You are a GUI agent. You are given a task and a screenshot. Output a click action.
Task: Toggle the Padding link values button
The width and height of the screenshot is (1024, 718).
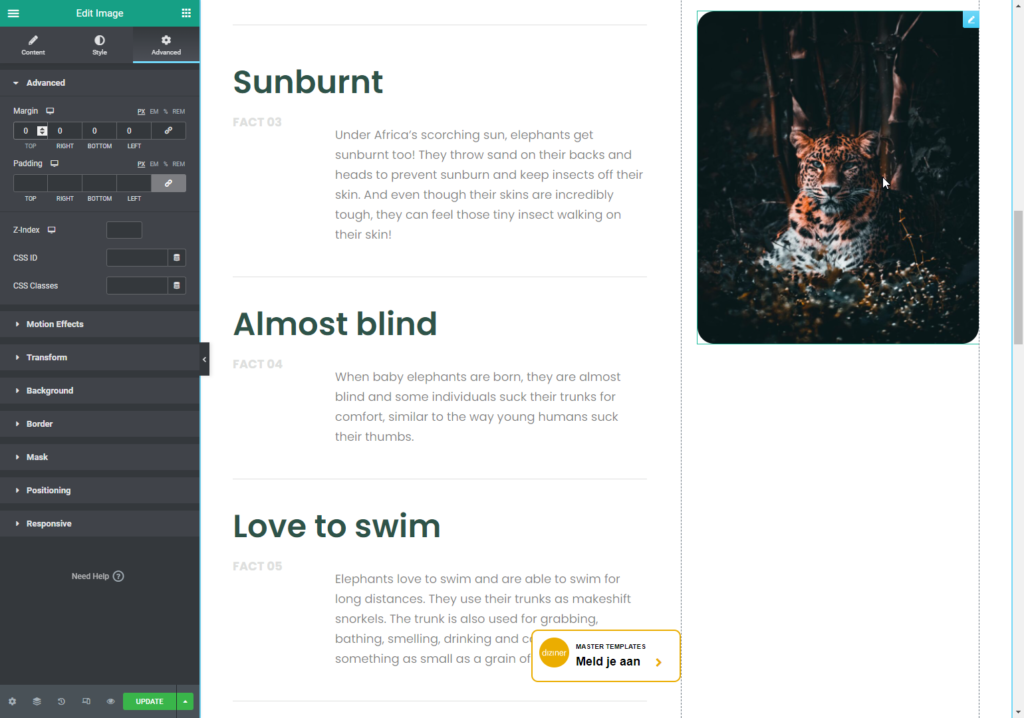point(168,183)
